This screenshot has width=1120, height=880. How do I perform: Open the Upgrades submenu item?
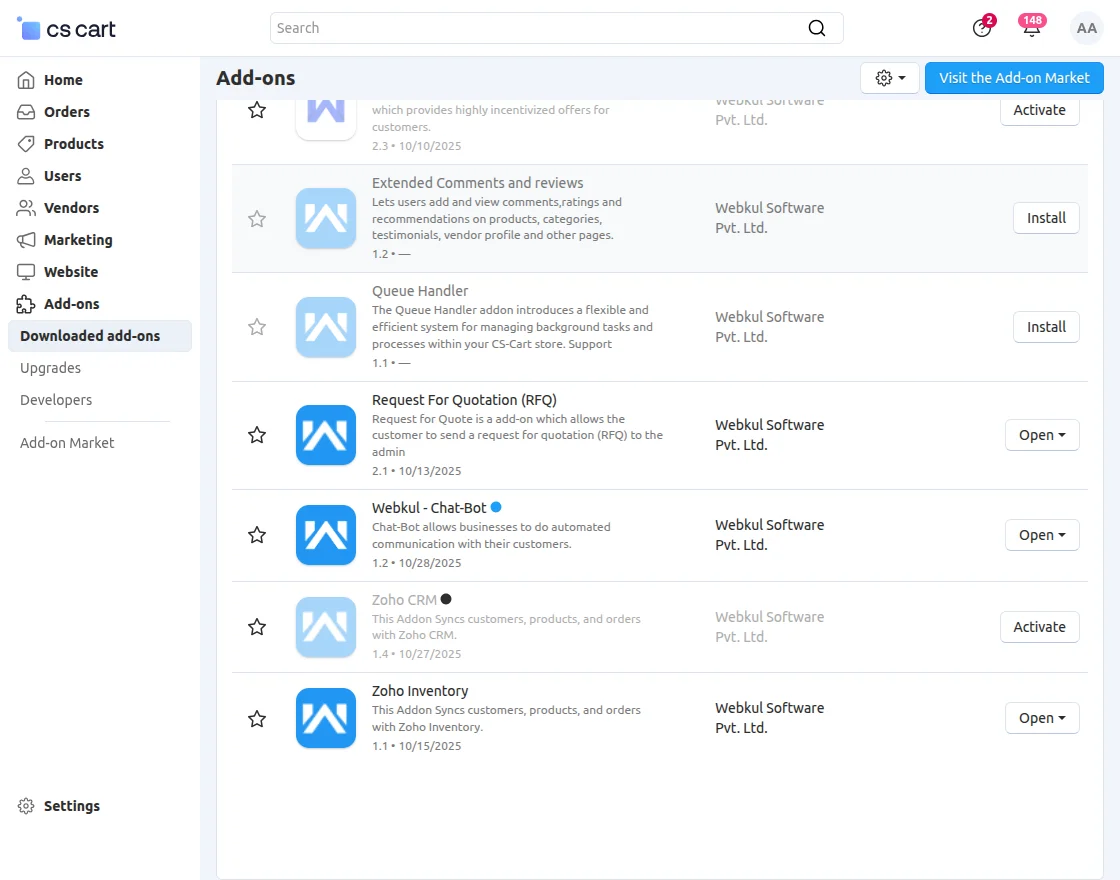pyautogui.click(x=50, y=368)
